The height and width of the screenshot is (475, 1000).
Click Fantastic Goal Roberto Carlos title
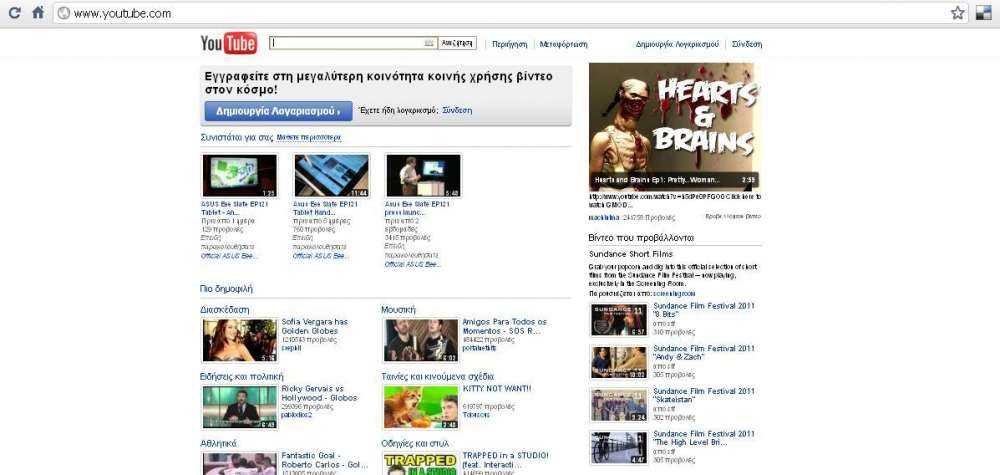tap(325, 460)
